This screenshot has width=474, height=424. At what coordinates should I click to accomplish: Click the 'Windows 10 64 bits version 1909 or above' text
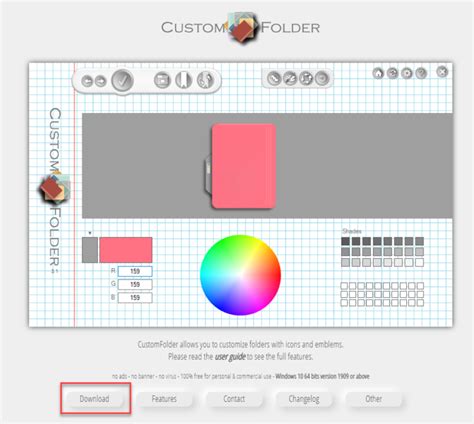tap(322, 376)
